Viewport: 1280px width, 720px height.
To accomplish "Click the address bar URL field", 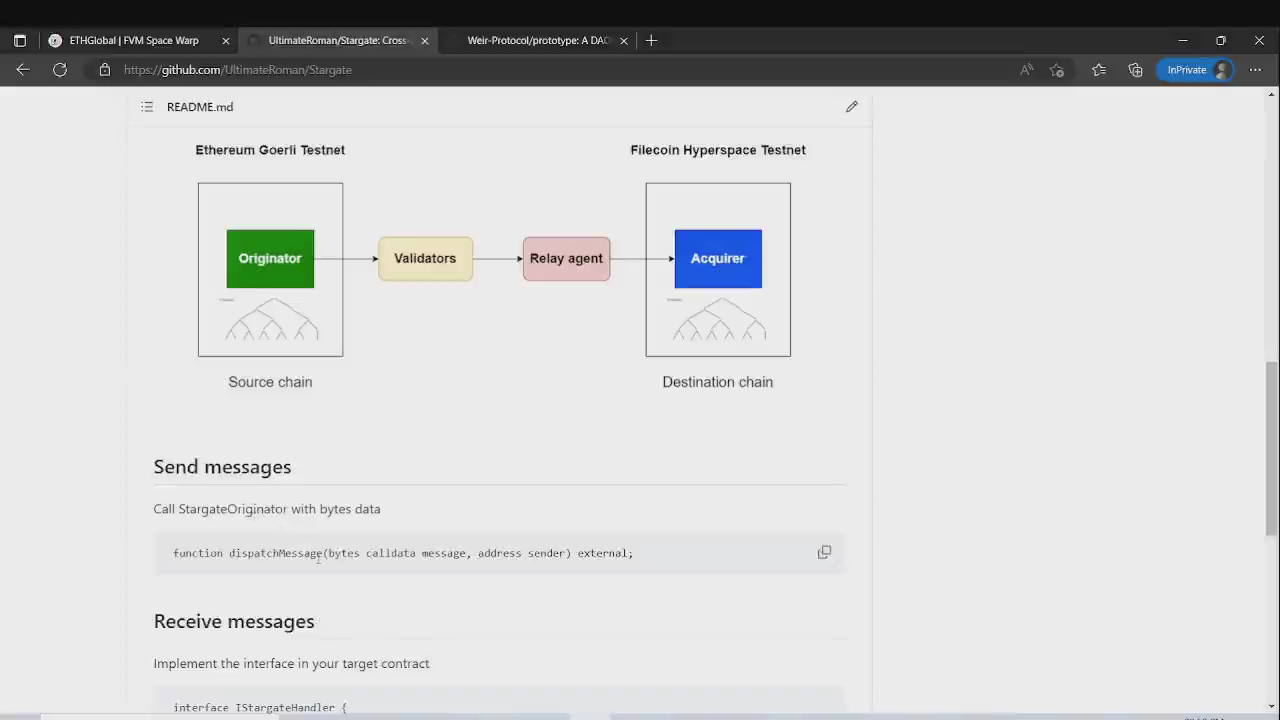I will coord(560,70).
